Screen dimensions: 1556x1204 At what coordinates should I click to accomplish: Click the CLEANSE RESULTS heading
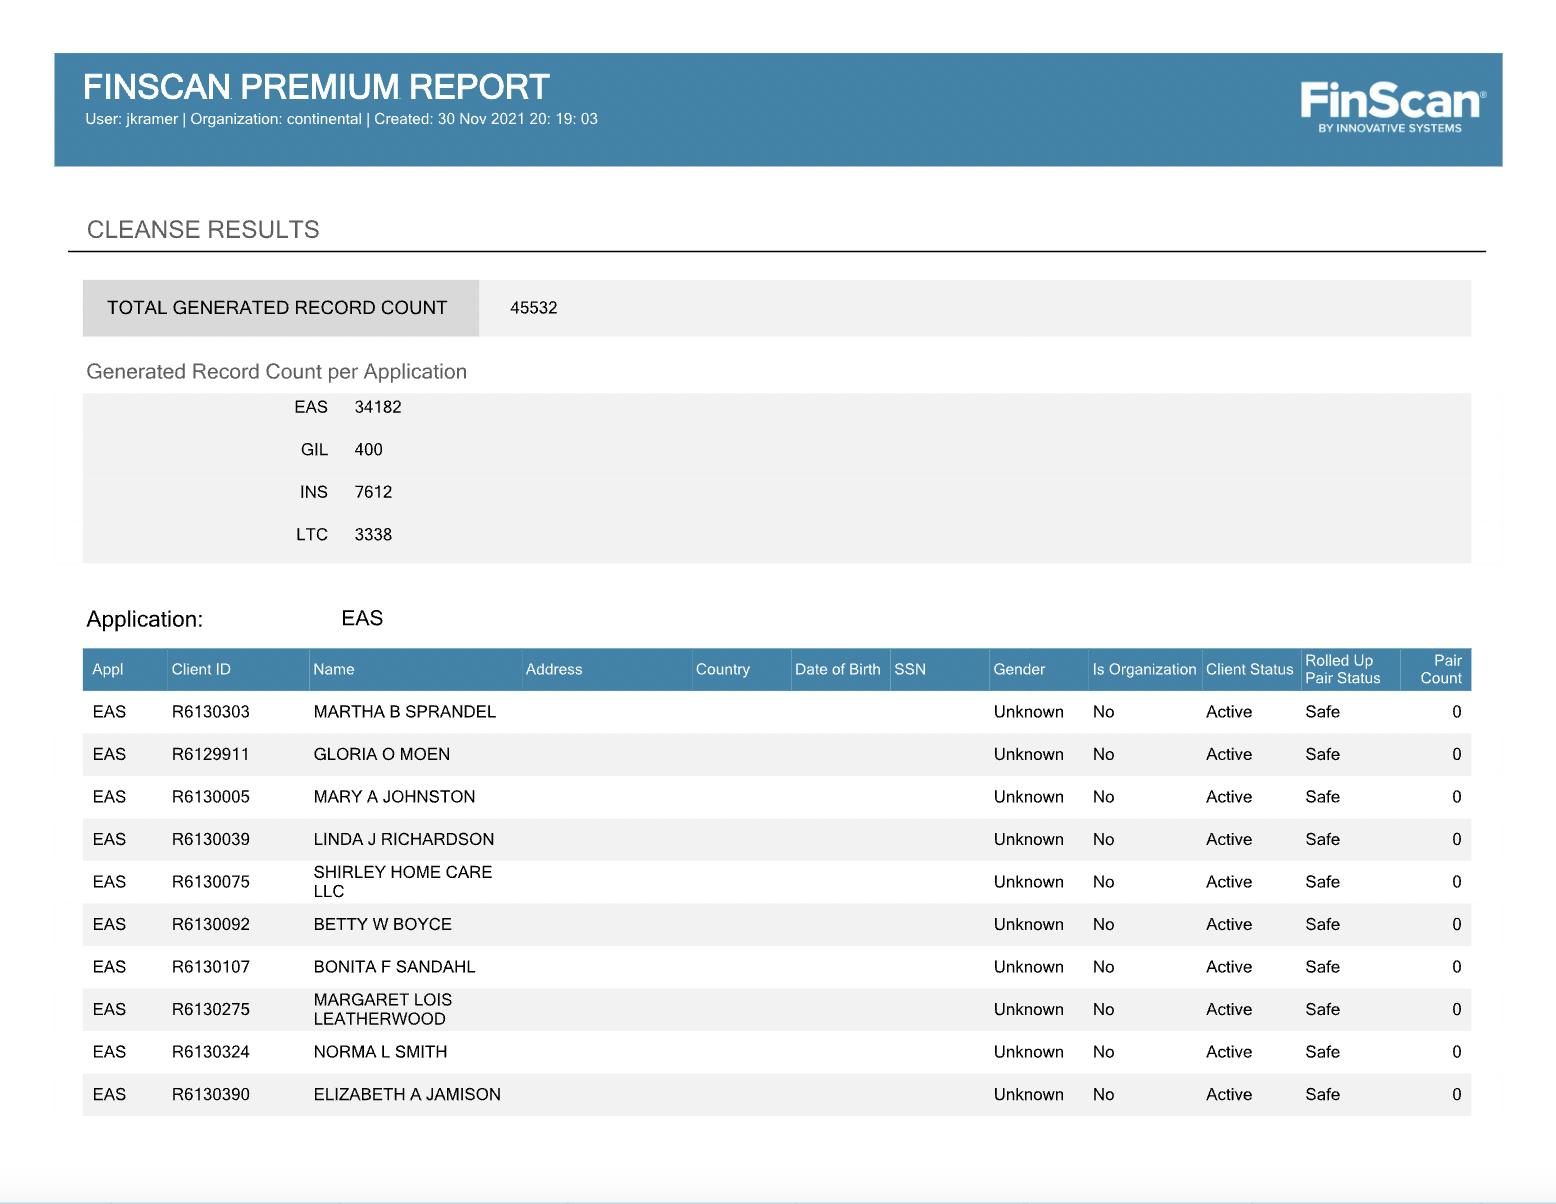pyautogui.click(x=203, y=230)
